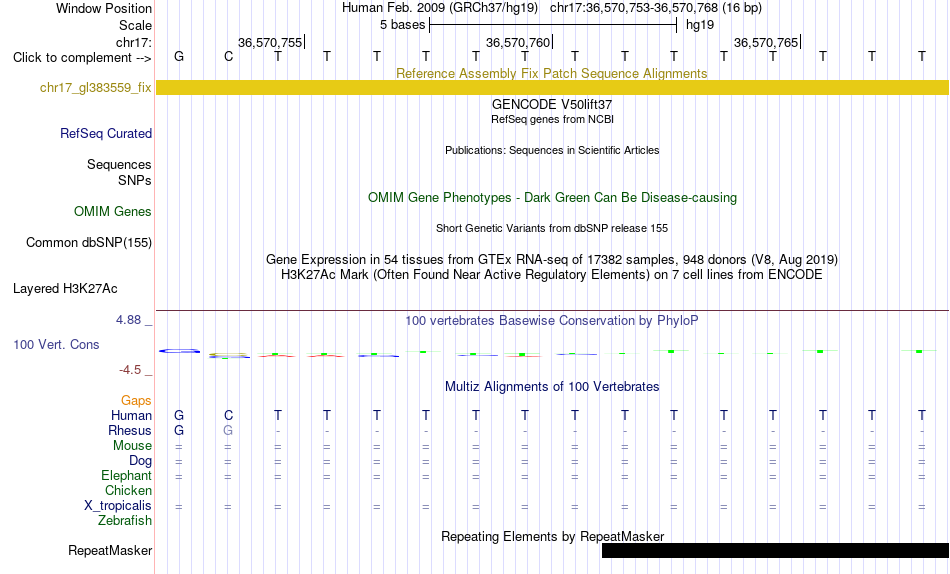The width and height of the screenshot is (950, 574).
Task: Click 'Publications: Sequences in Scientific Articles' title
Action: pyautogui.click(x=552, y=150)
